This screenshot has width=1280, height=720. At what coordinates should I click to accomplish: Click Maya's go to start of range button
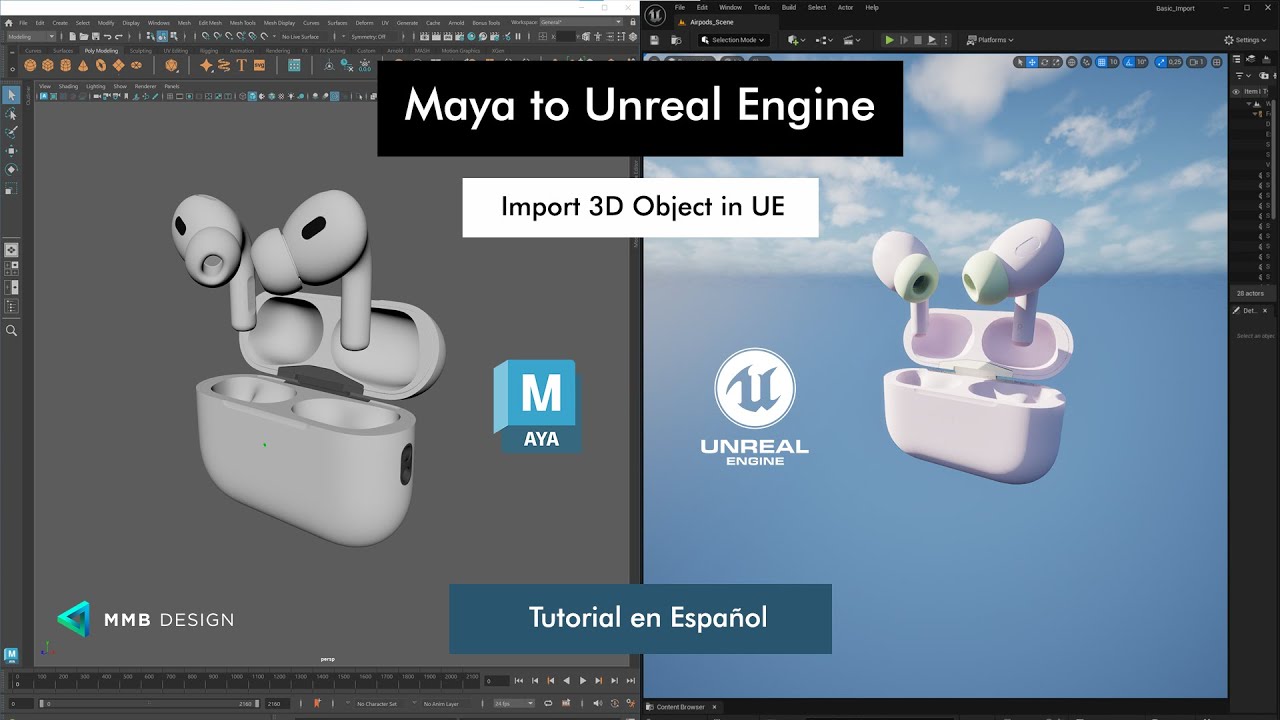coord(518,681)
